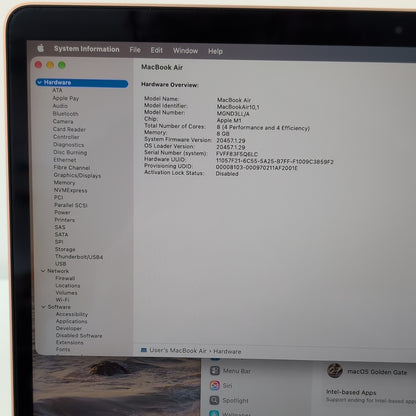Select Memory in the sidebar
Viewport: 416px width, 416px height.
65,183
